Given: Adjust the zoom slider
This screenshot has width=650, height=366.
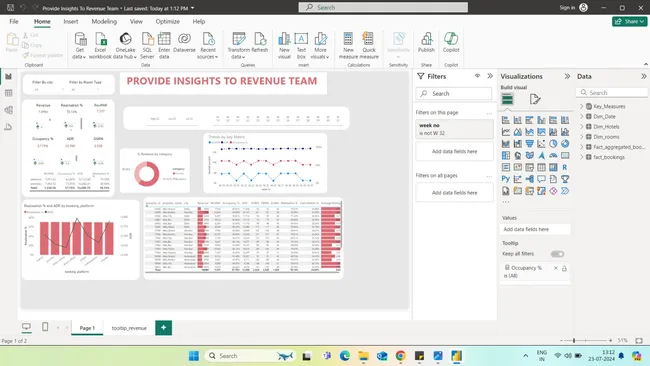Looking at the screenshot, I should pos(574,340).
